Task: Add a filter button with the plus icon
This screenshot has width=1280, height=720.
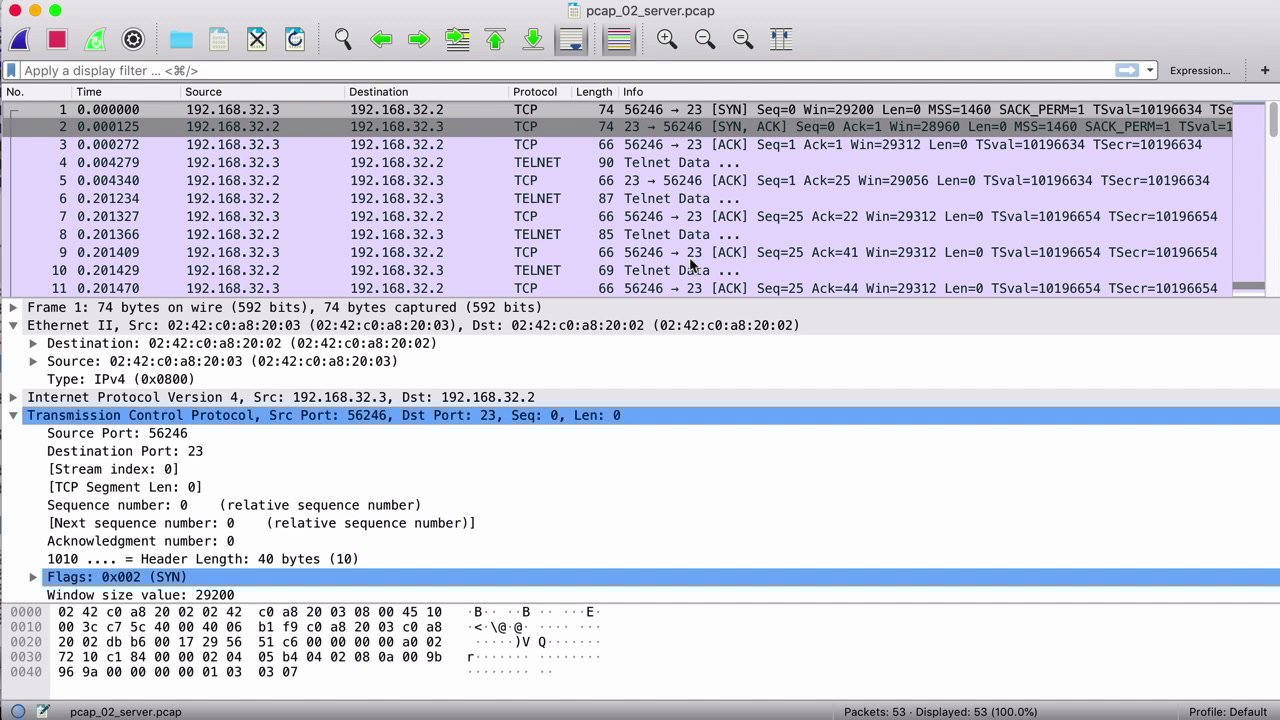Action: 1265,70
